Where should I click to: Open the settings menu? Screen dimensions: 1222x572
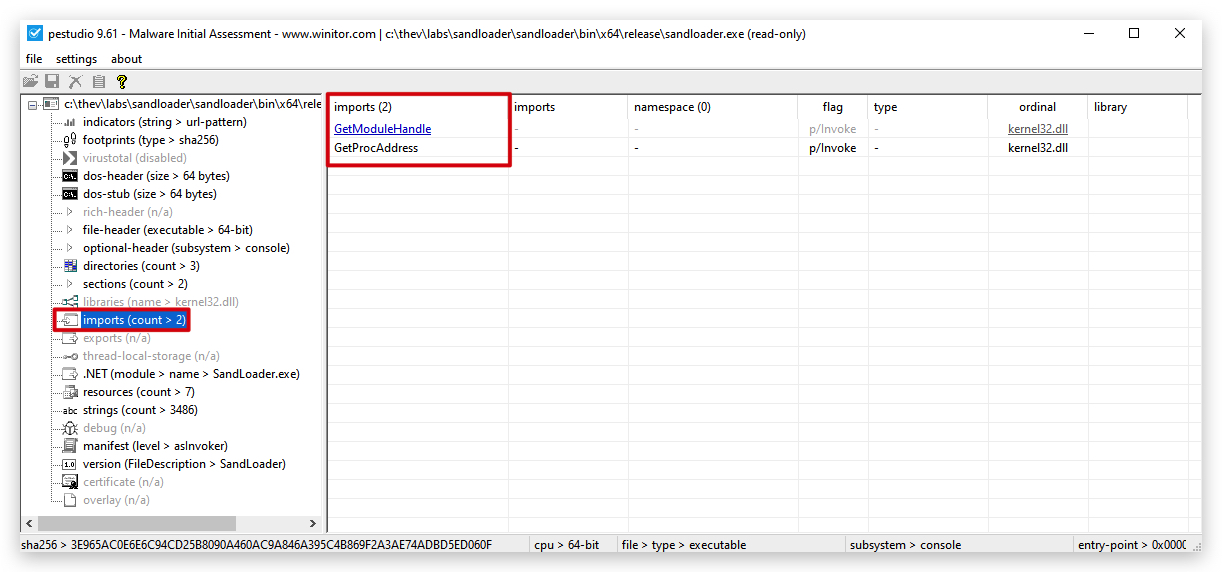tap(77, 59)
